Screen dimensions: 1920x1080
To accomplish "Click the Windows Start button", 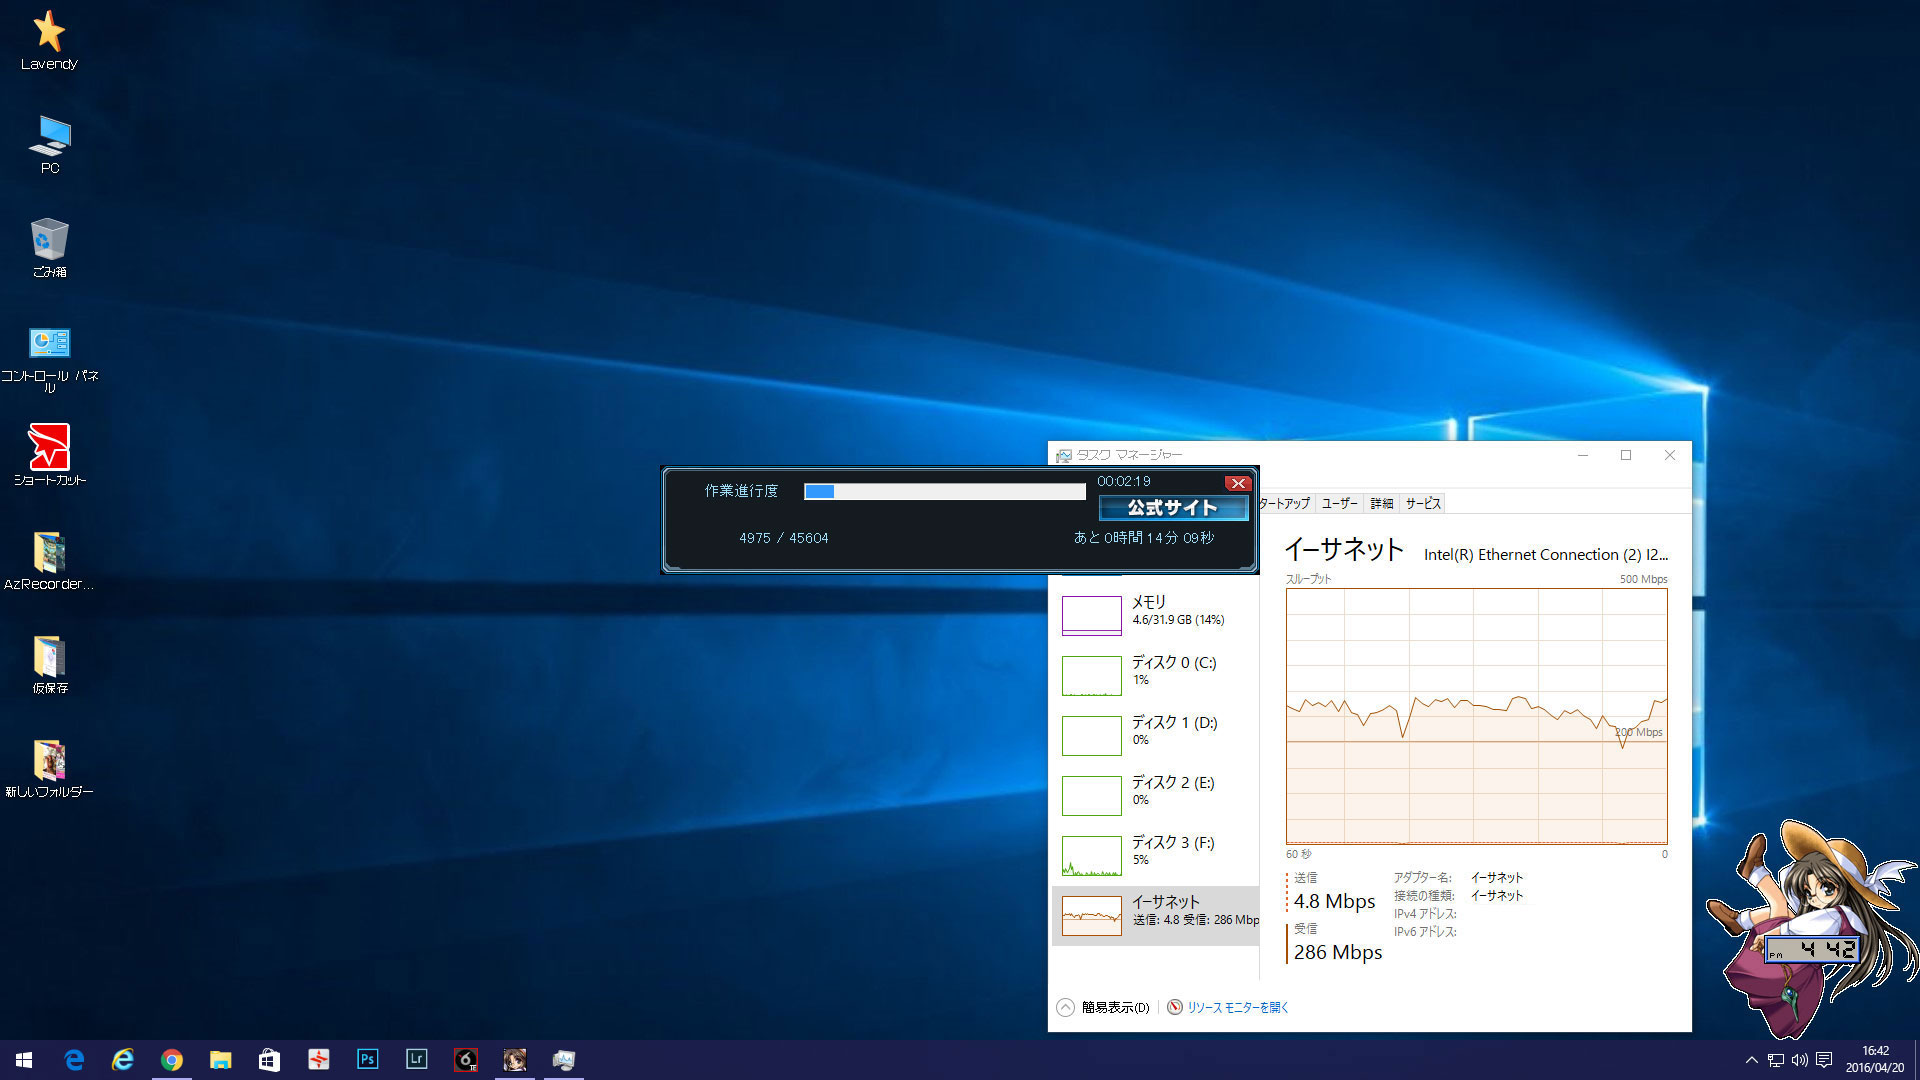I will (24, 1060).
